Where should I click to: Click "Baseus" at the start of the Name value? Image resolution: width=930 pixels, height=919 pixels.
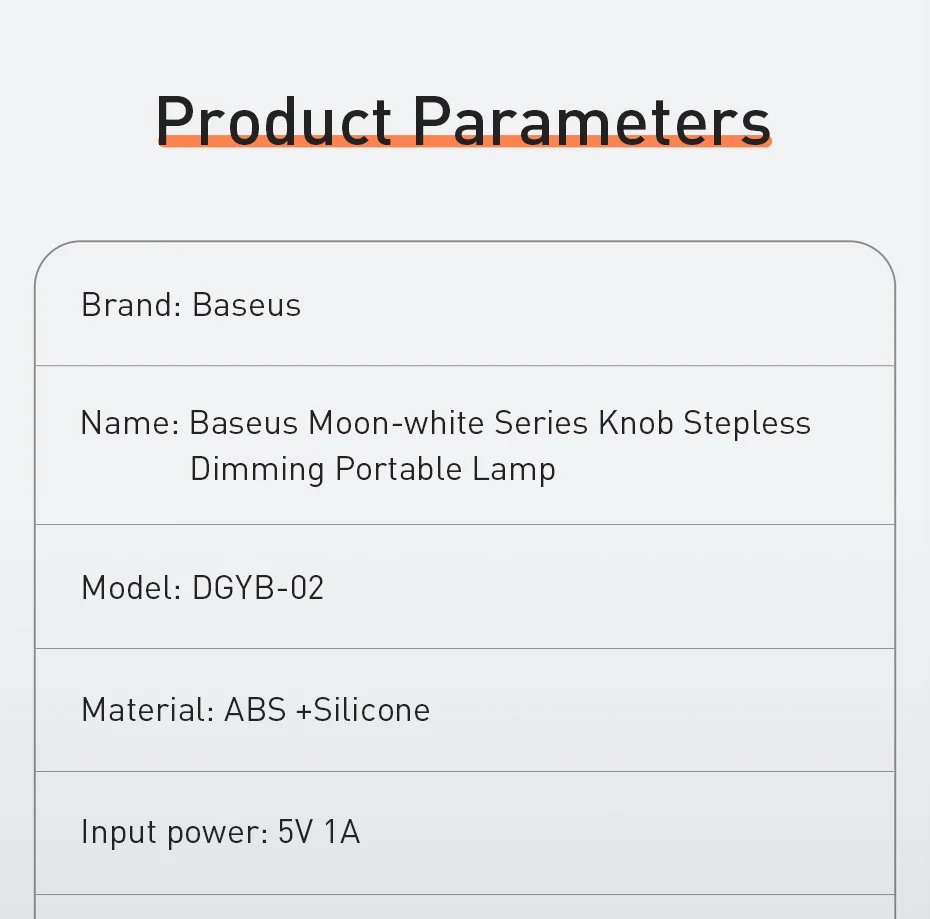[x=243, y=423]
